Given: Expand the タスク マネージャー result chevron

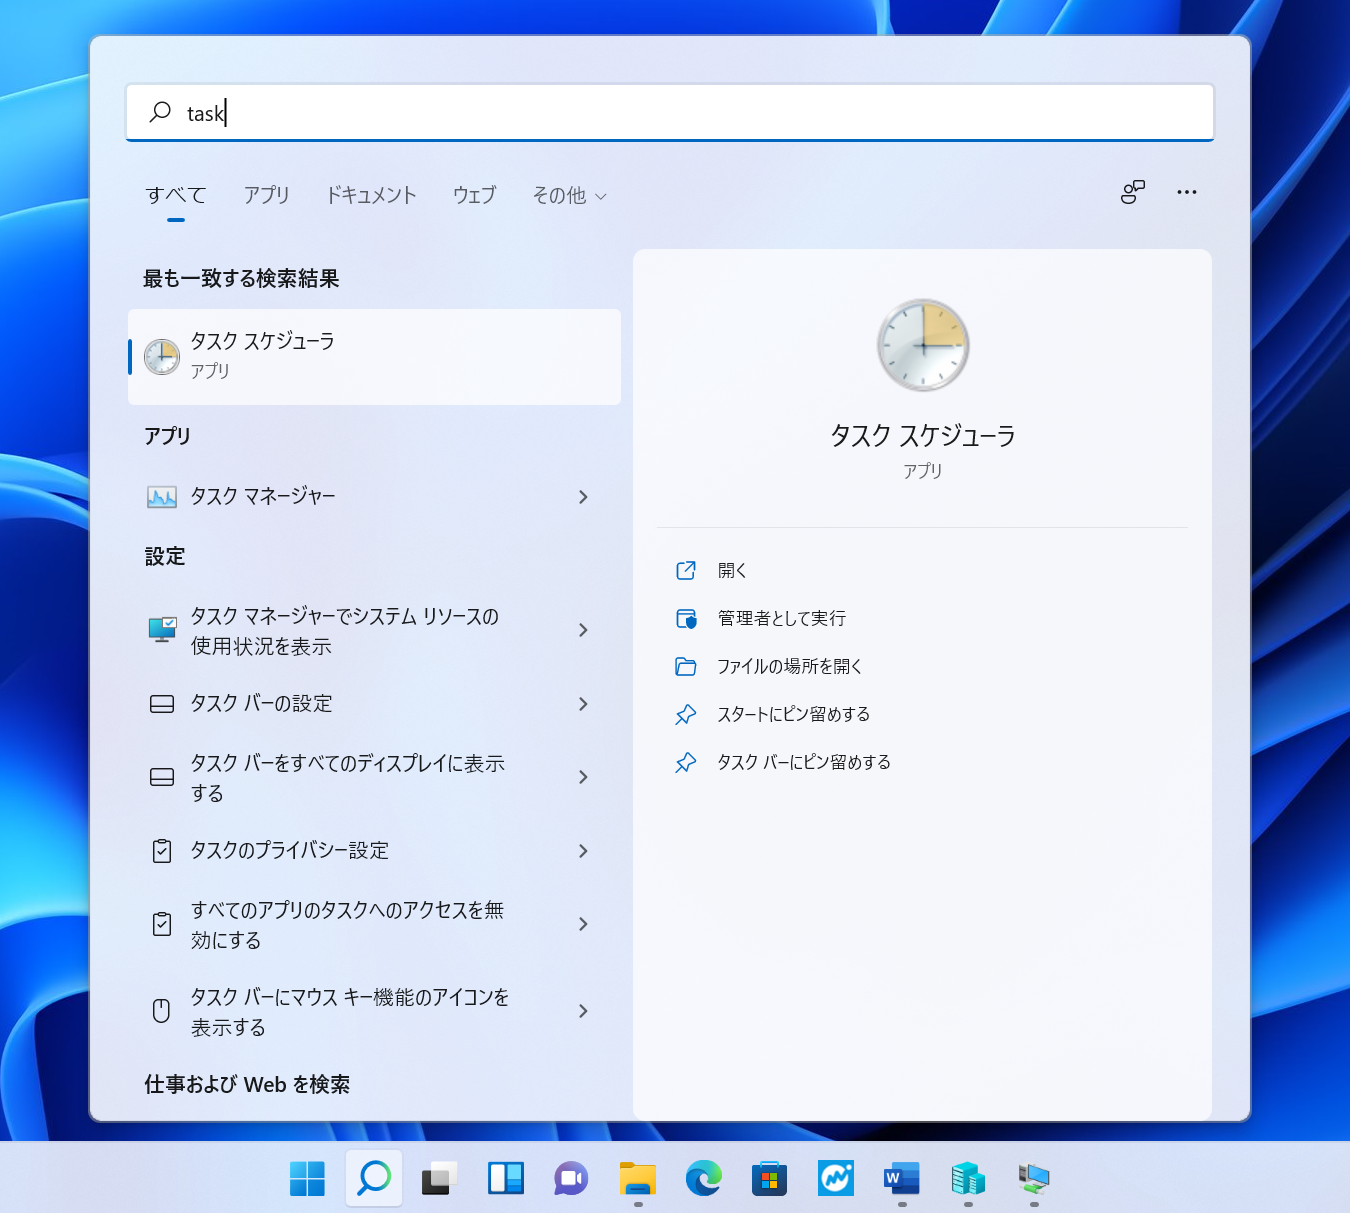Looking at the screenshot, I should coord(583,497).
